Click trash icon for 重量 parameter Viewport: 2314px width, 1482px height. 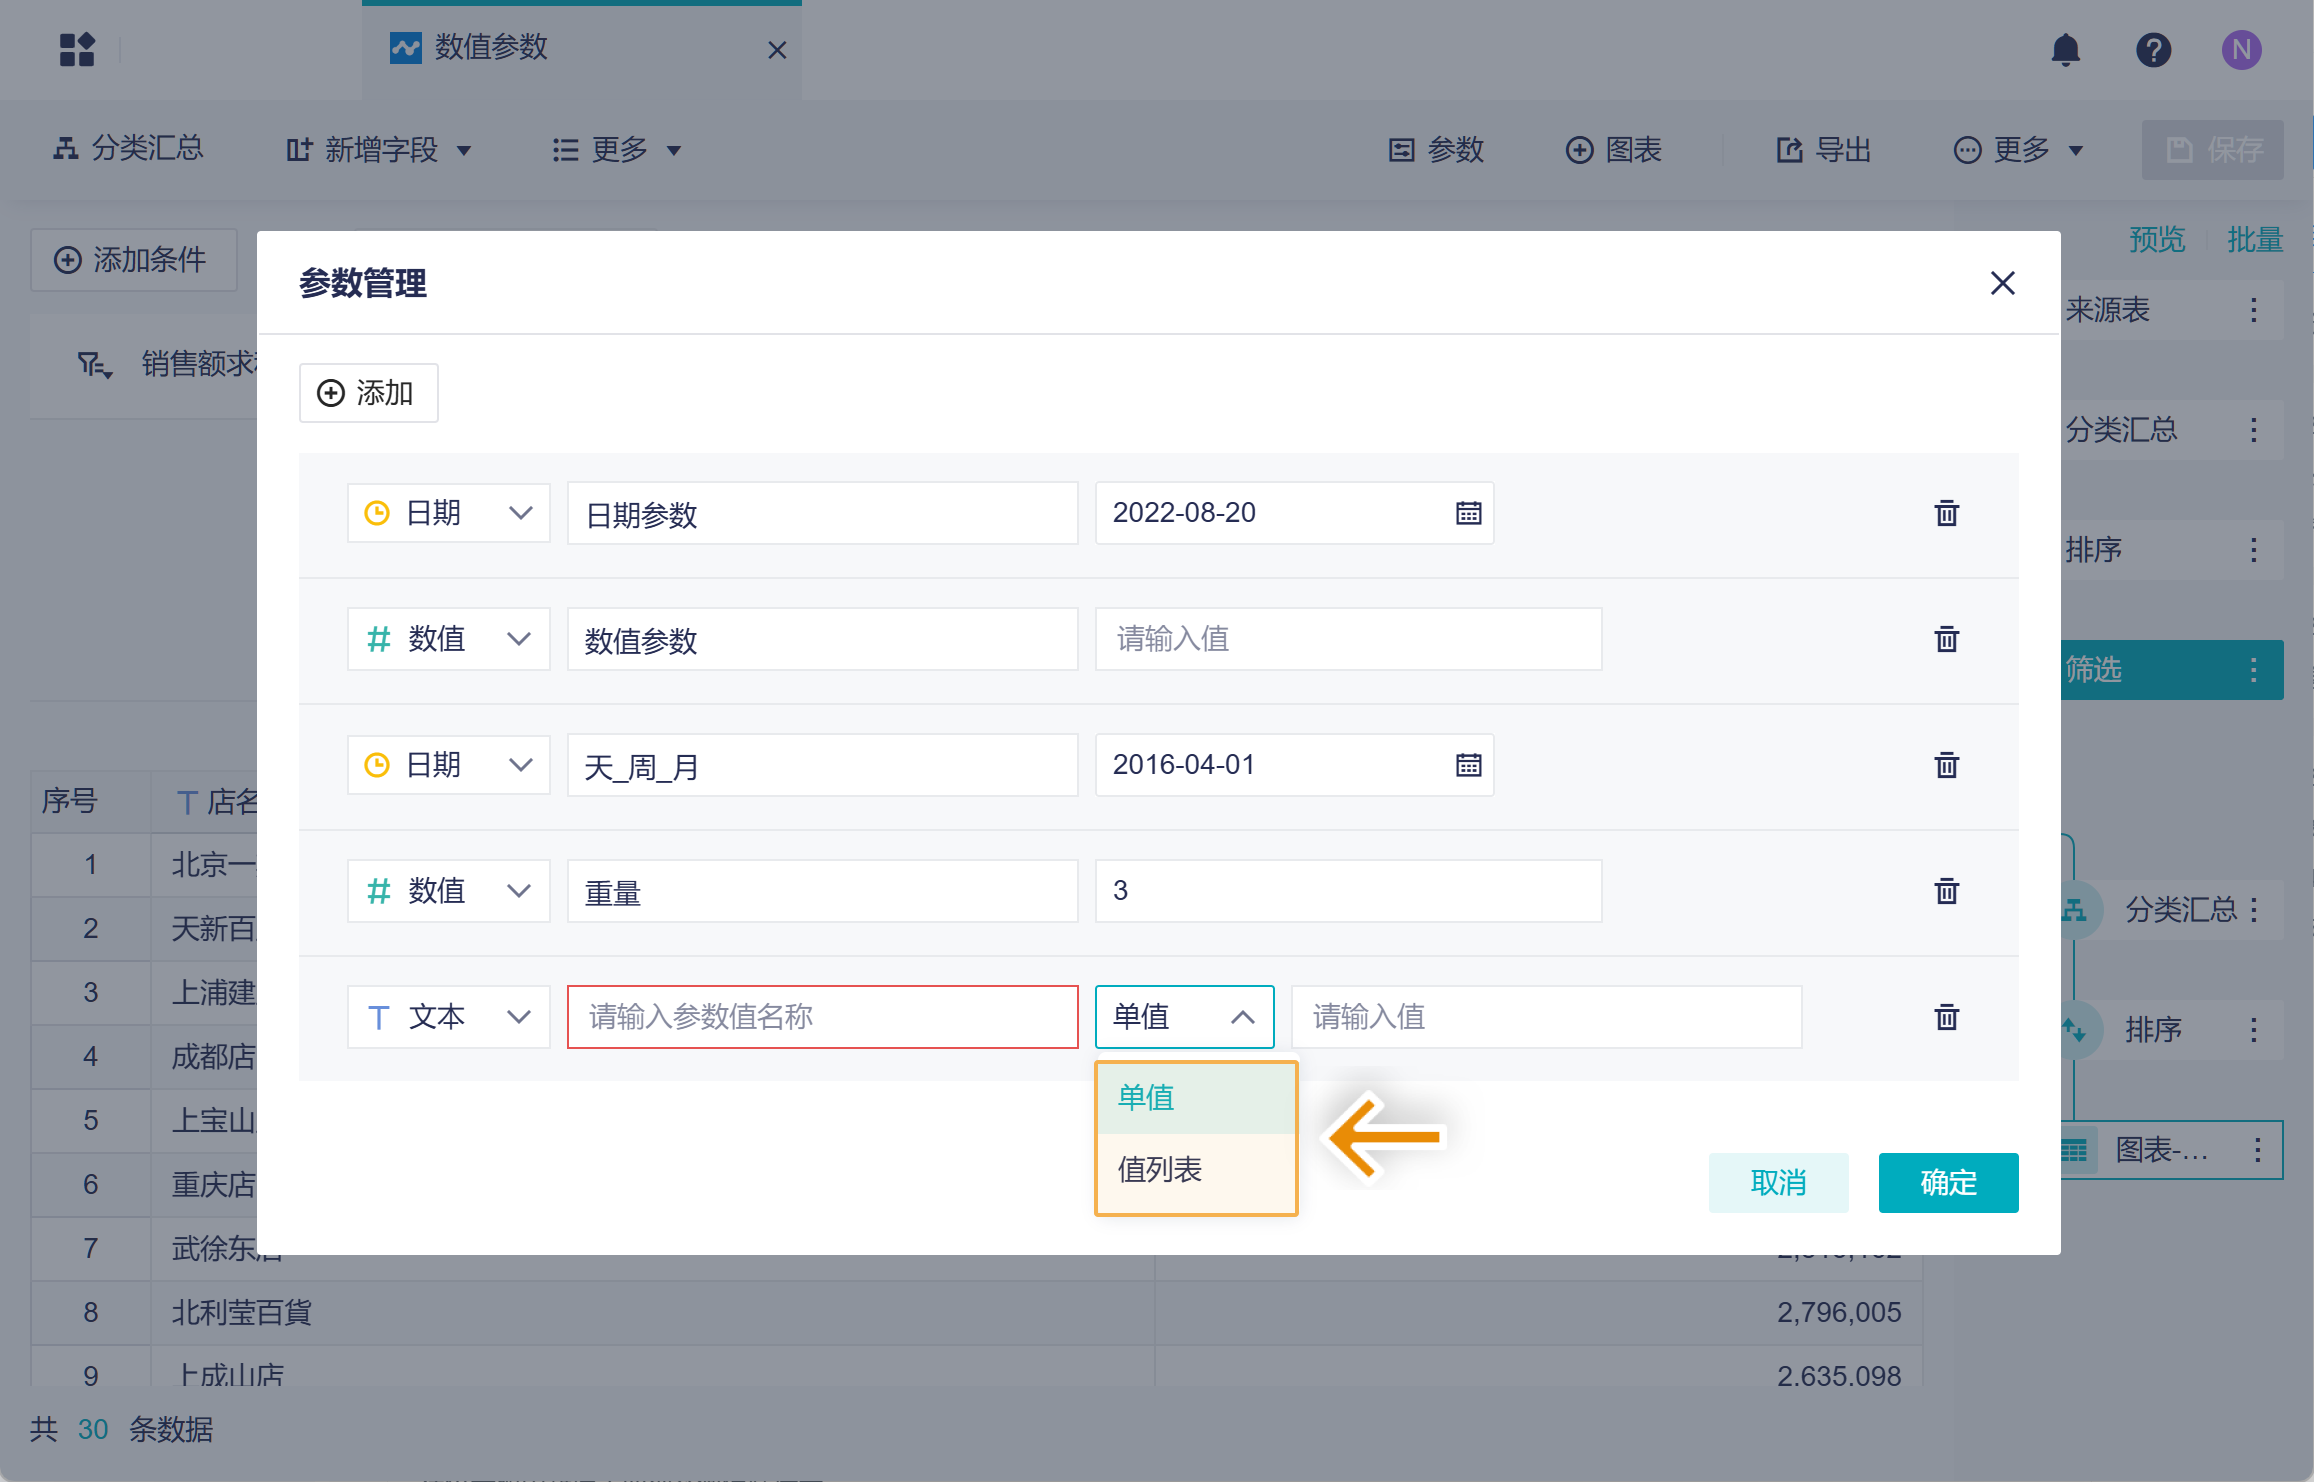coord(1945,890)
